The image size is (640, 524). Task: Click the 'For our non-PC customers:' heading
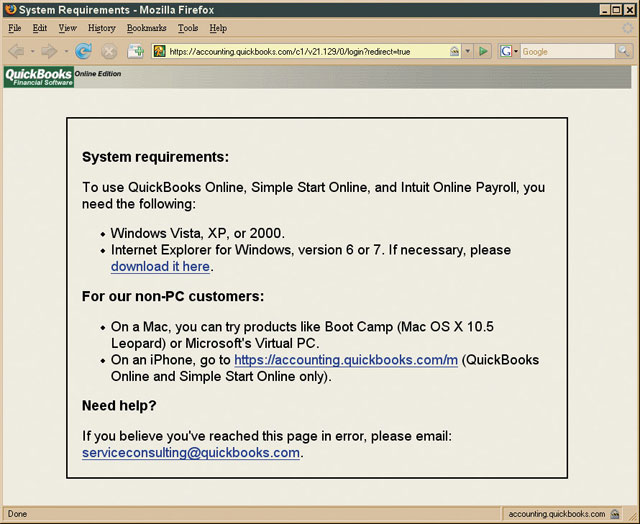click(173, 296)
